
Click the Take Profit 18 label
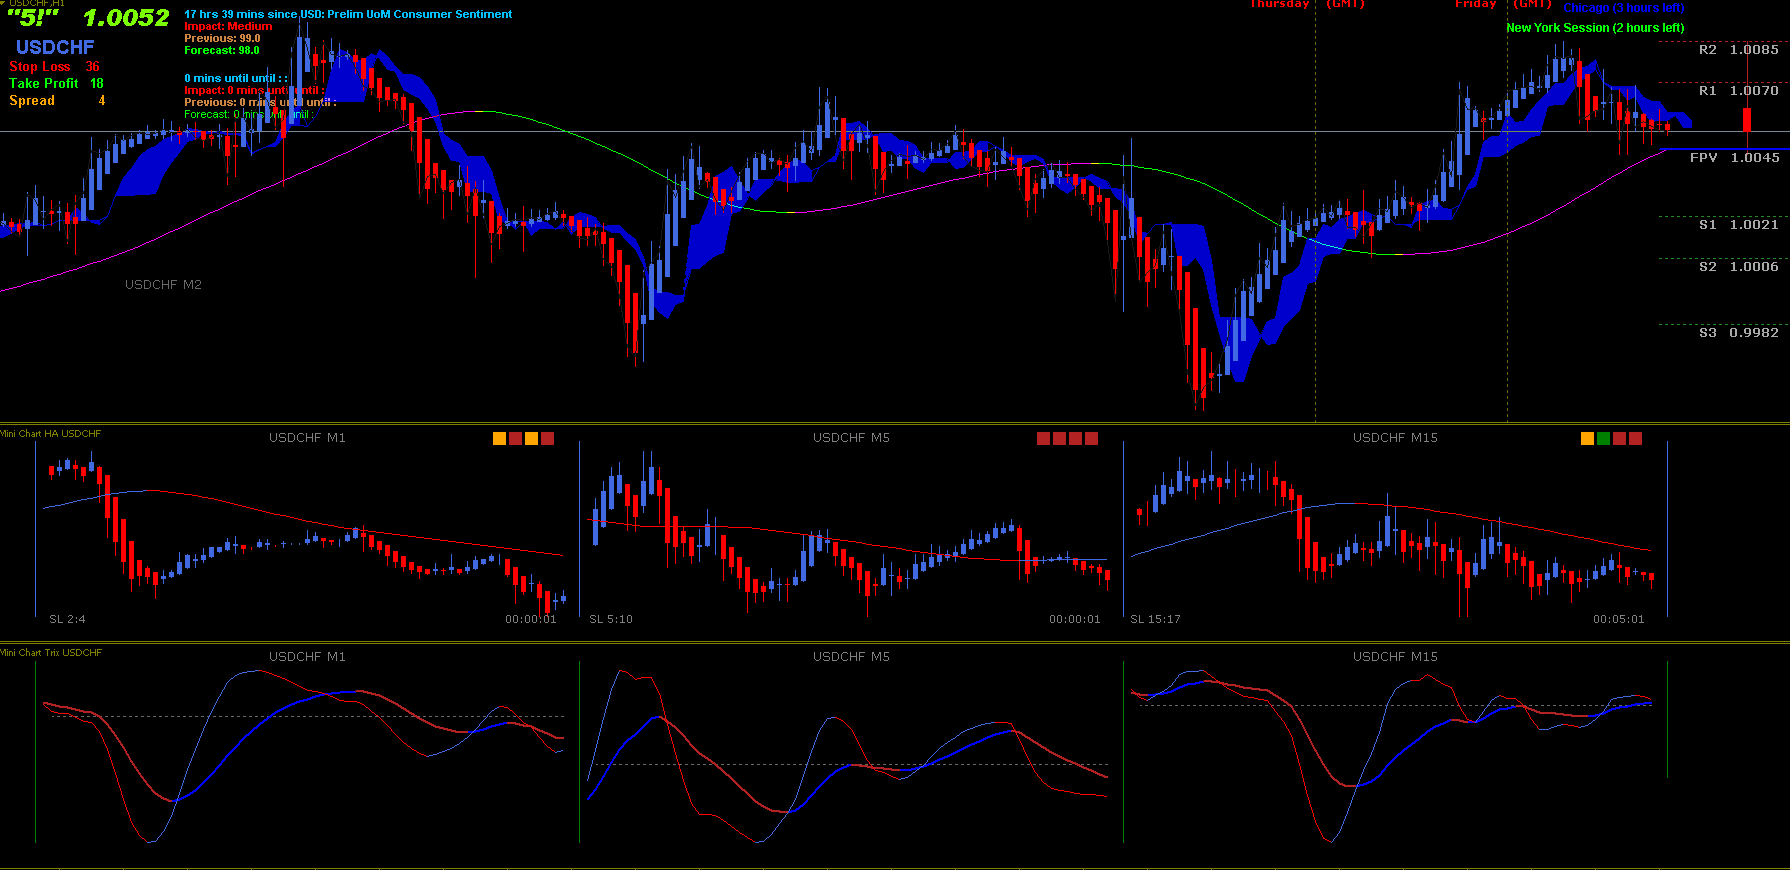pyautogui.click(x=56, y=84)
